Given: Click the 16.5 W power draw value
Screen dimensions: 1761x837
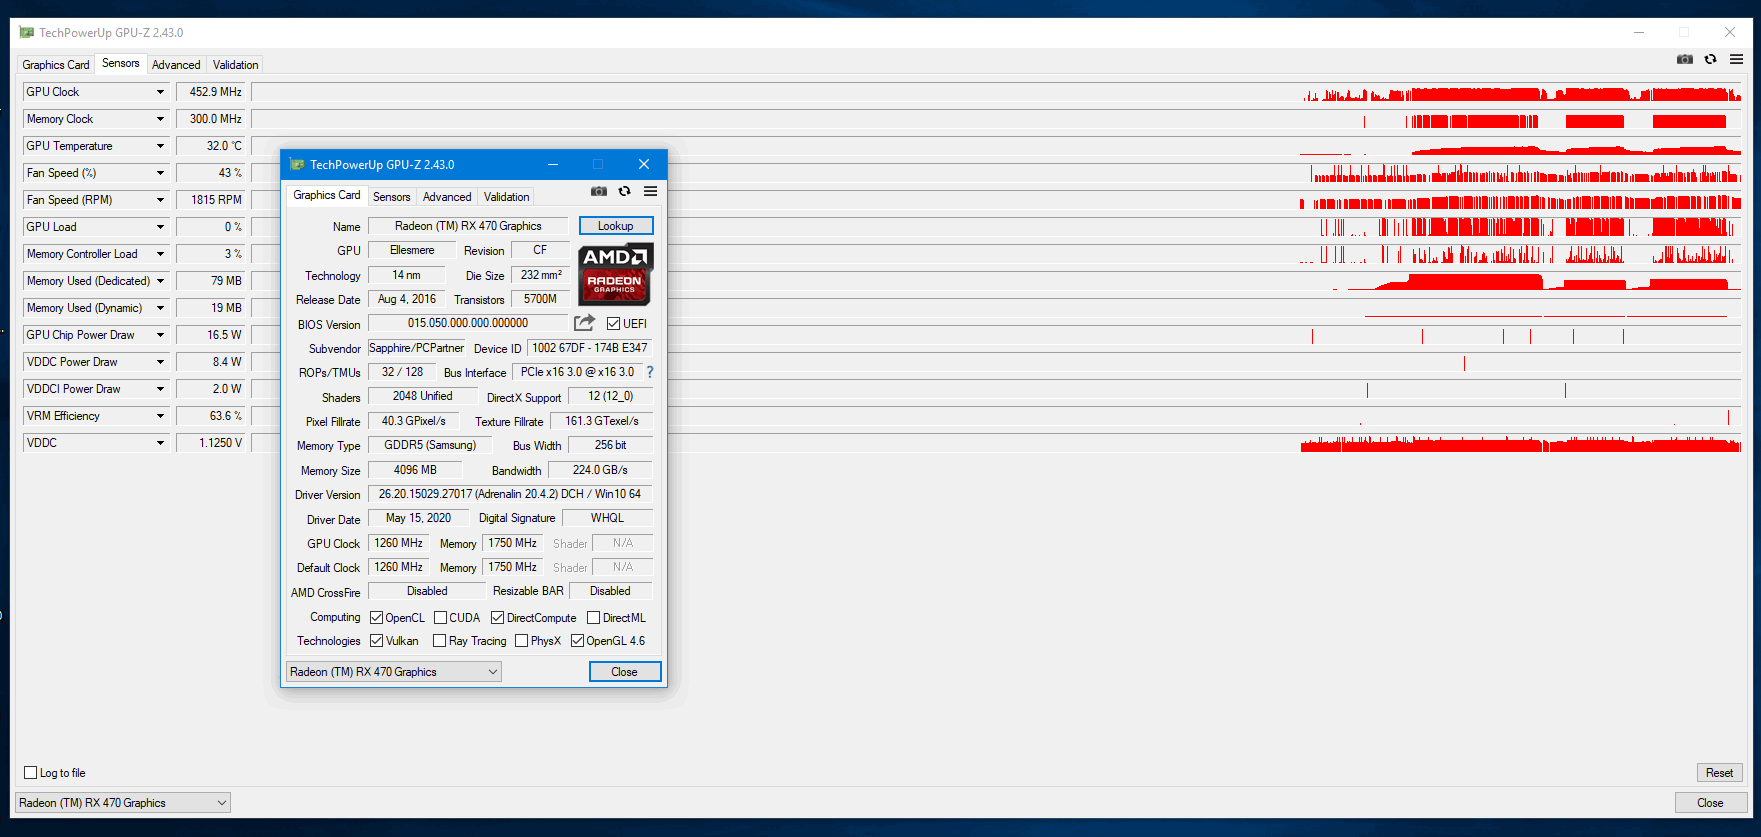Looking at the screenshot, I should coord(211,335).
